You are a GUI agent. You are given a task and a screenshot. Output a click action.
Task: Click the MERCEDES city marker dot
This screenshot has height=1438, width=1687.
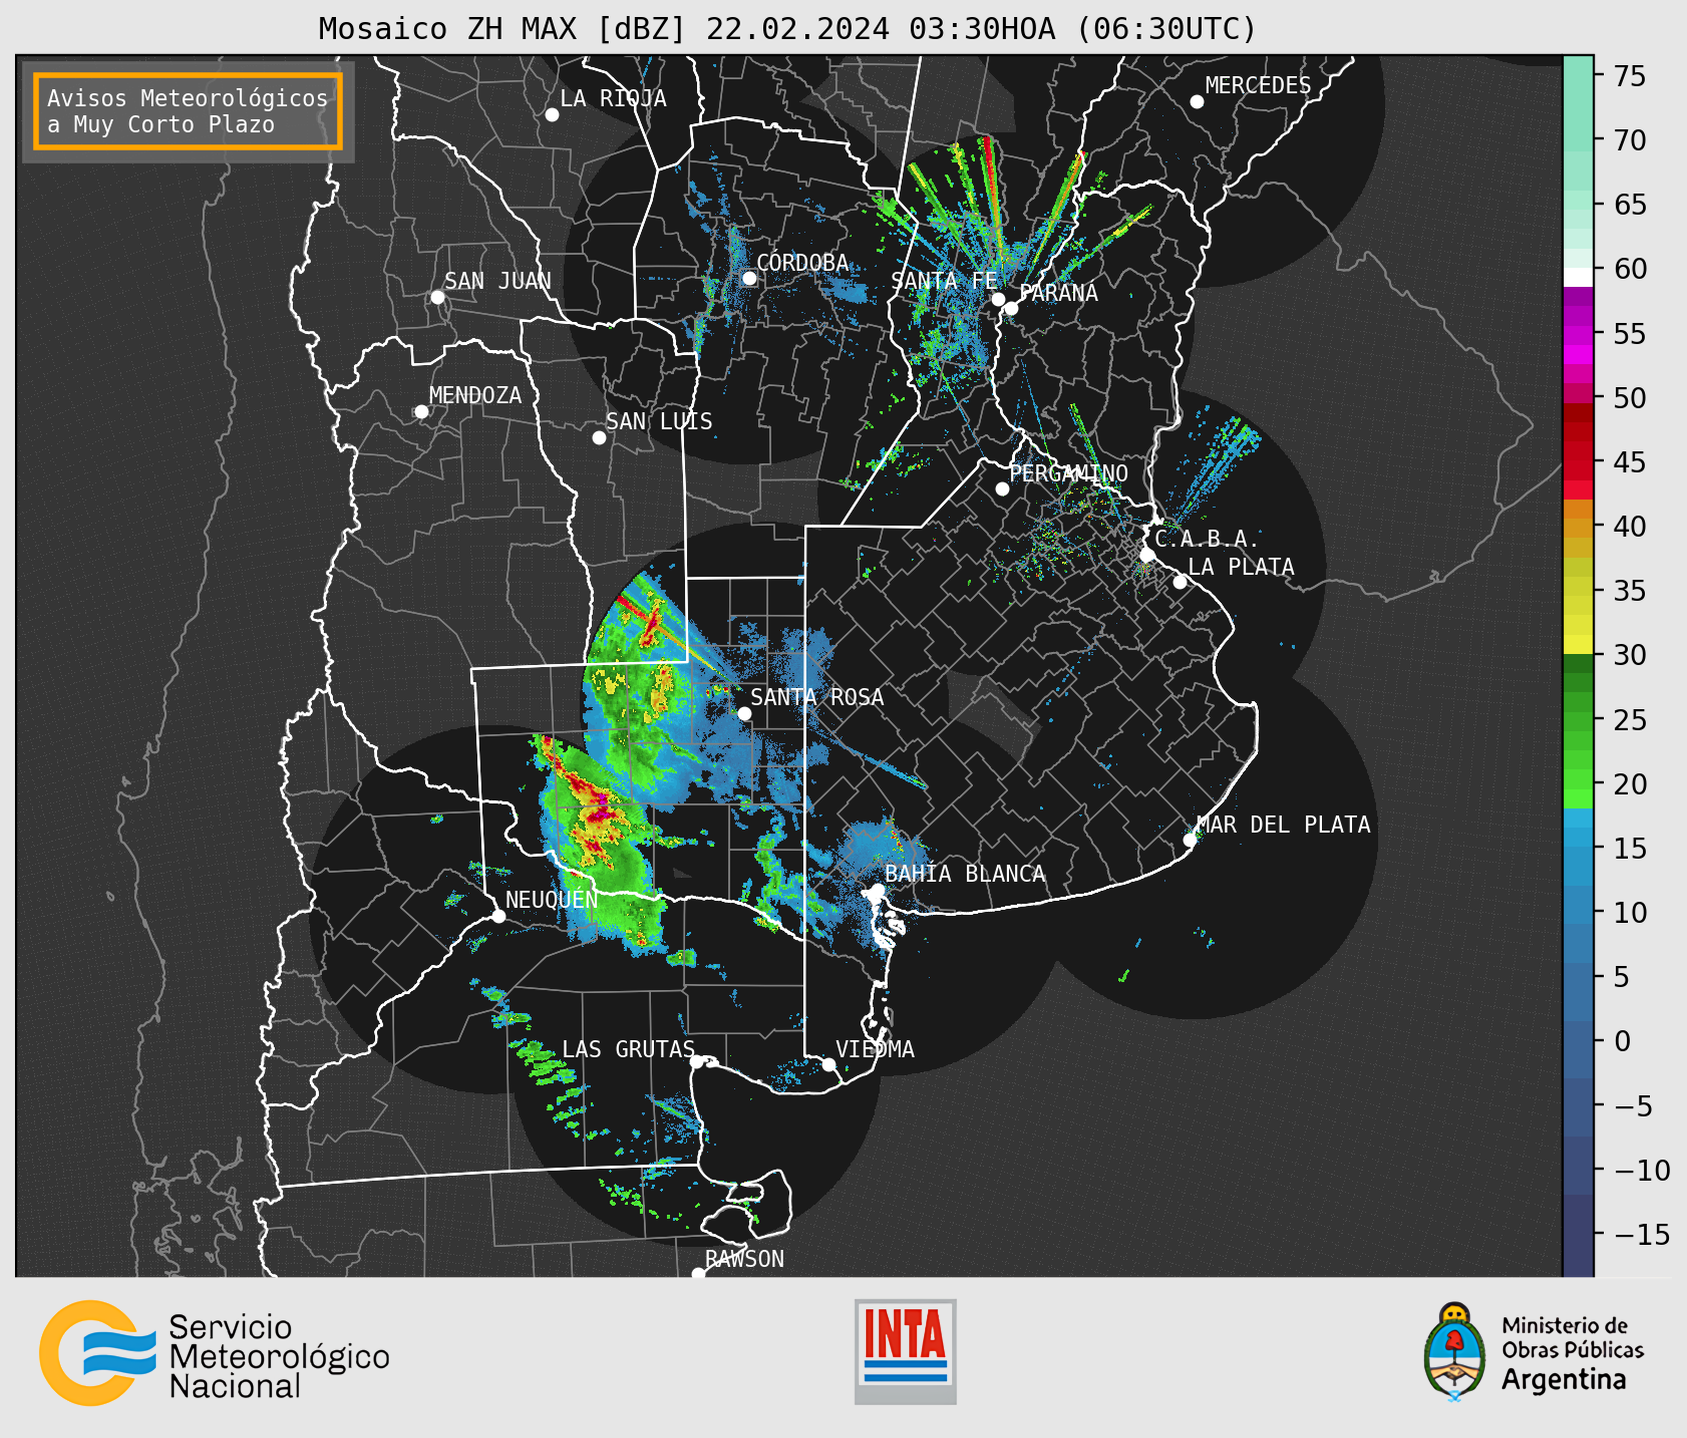click(1197, 102)
